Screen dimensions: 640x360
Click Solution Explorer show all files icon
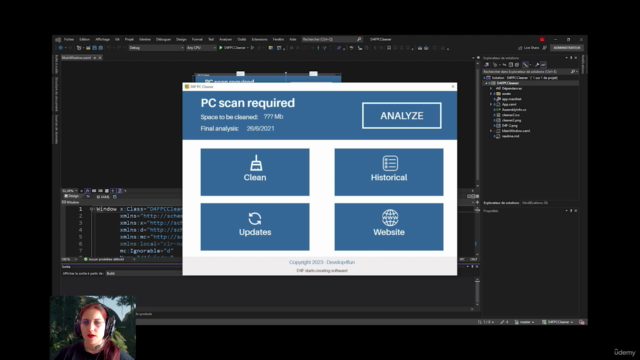tap(517, 64)
